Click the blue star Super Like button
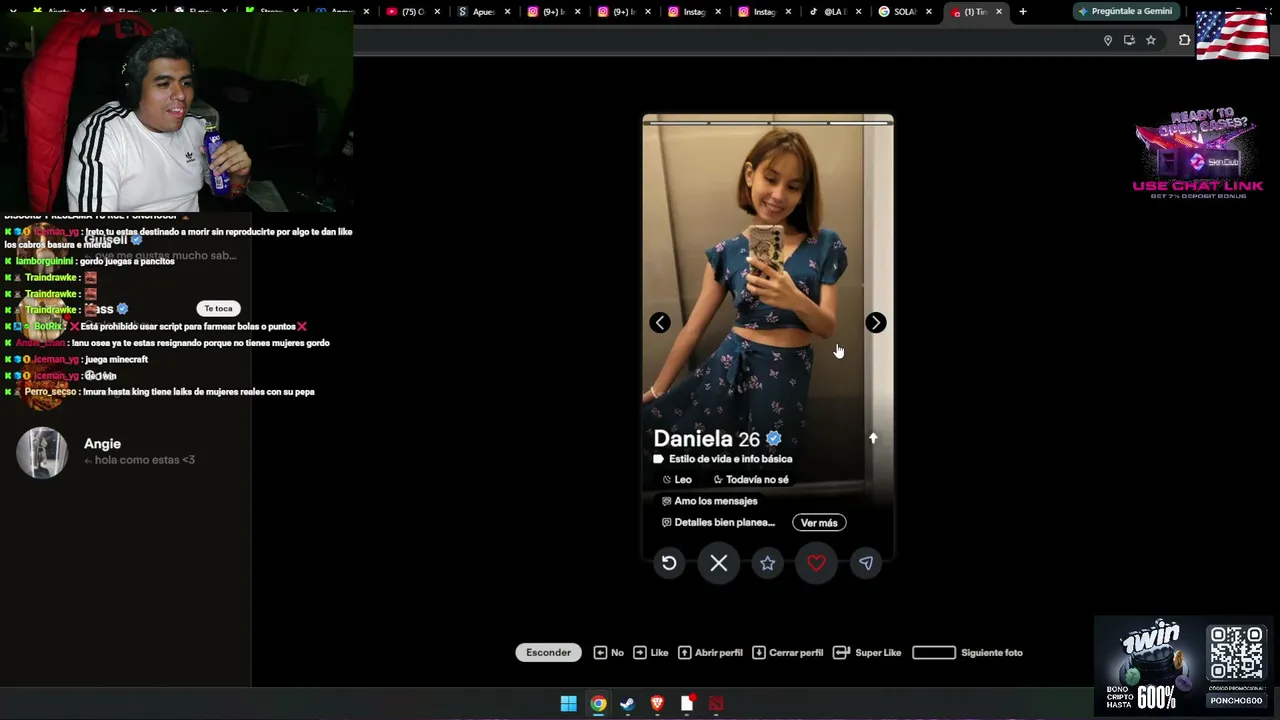1280x720 pixels. (767, 563)
